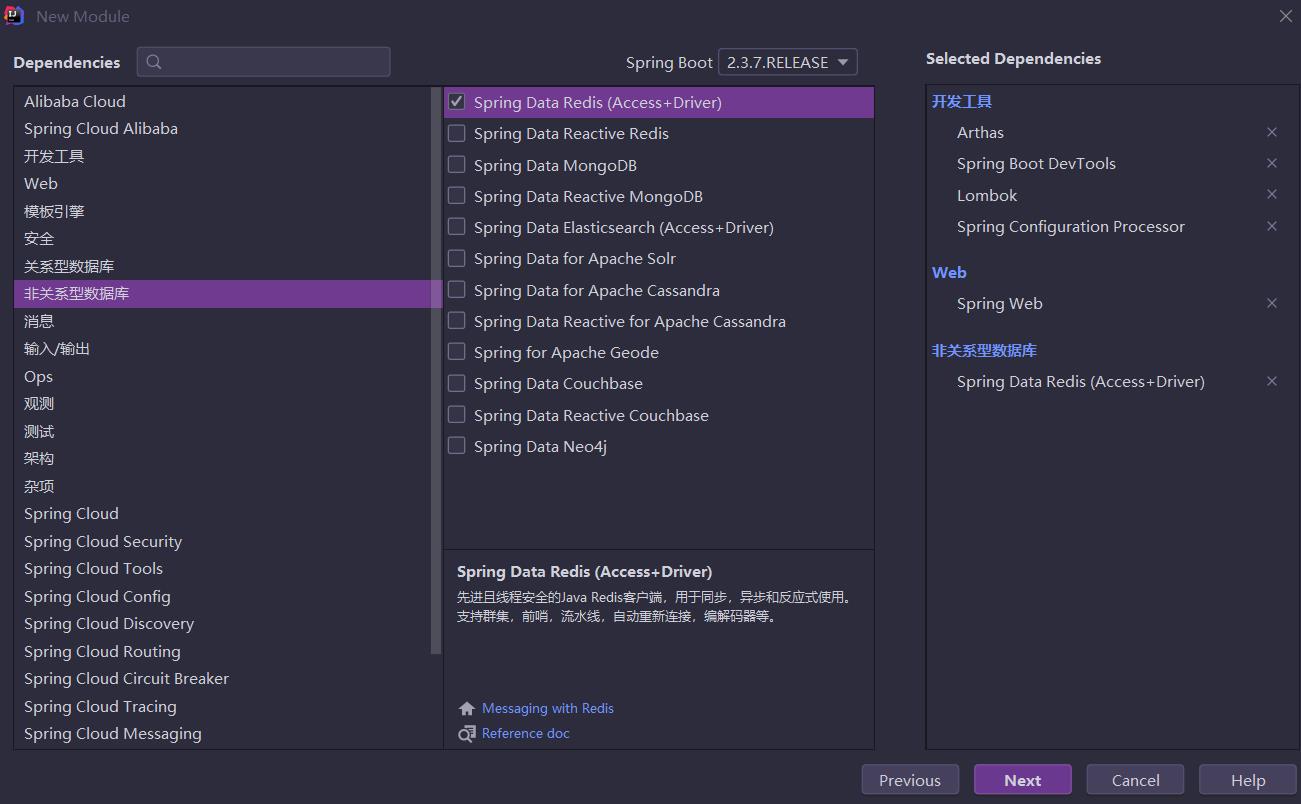Select the 观测 category

(x=222, y=403)
